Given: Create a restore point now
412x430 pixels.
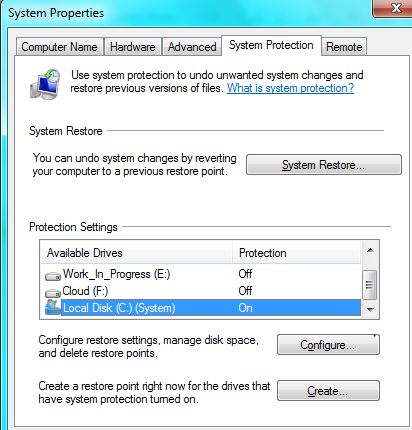Looking at the screenshot, I should (328, 391).
